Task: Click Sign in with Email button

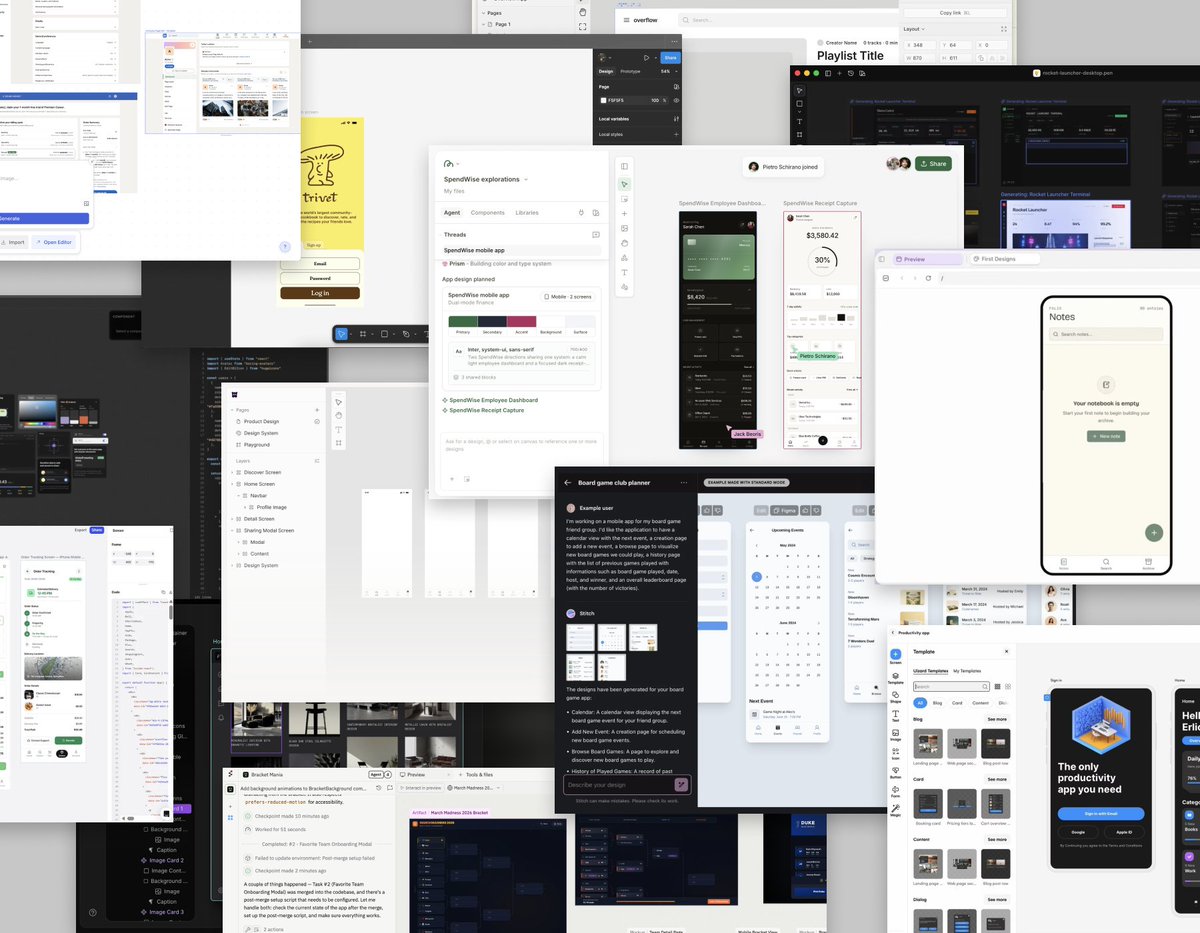Action: (x=1100, y=813)
